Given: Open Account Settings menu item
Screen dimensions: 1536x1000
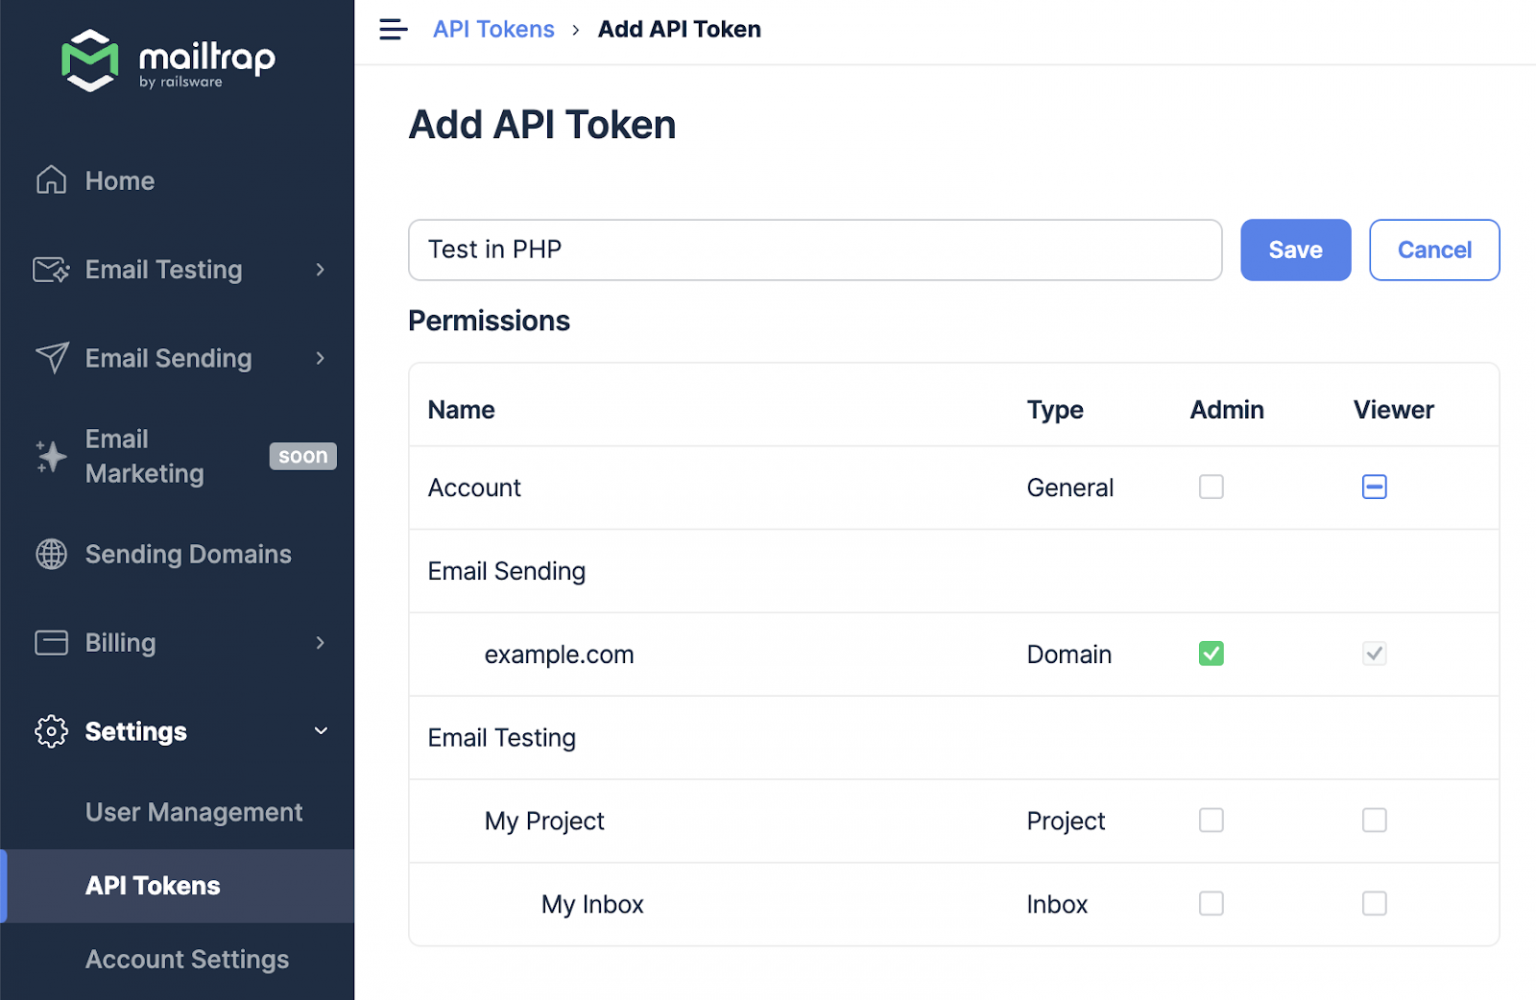Looking at the screenshot, I should pyautogui.click(x=187, y=959).
